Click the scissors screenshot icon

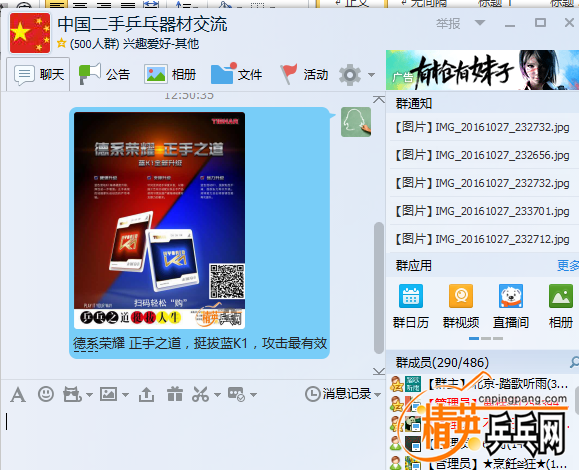(201, 394)
